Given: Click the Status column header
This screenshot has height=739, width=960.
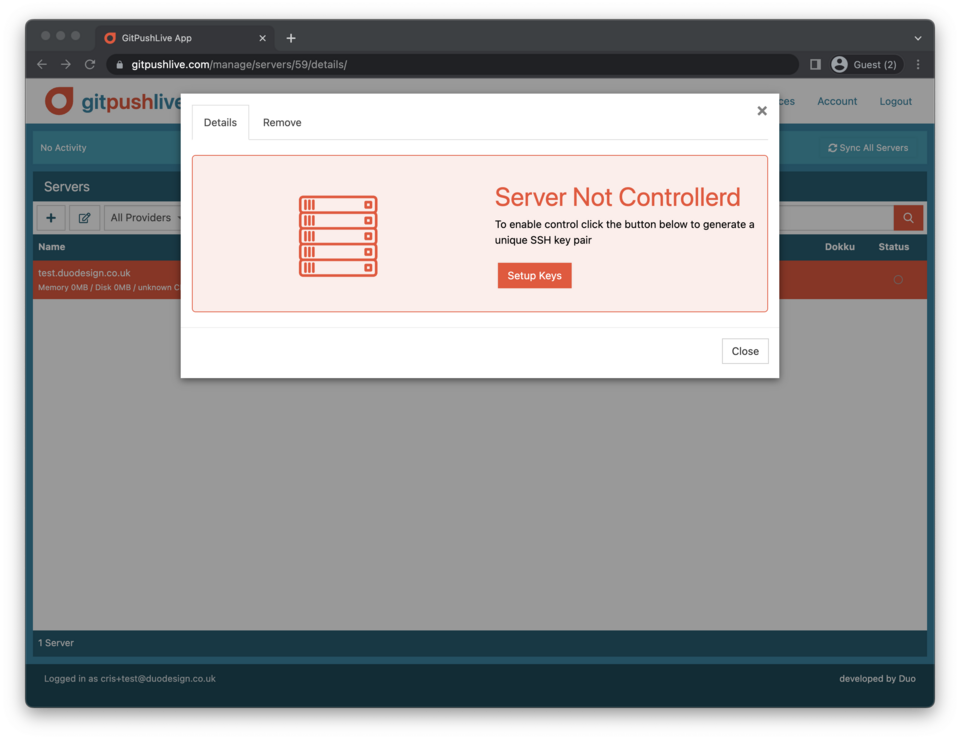Looking at the screenshot, I should pyautogui.click(x=893, y=247).
